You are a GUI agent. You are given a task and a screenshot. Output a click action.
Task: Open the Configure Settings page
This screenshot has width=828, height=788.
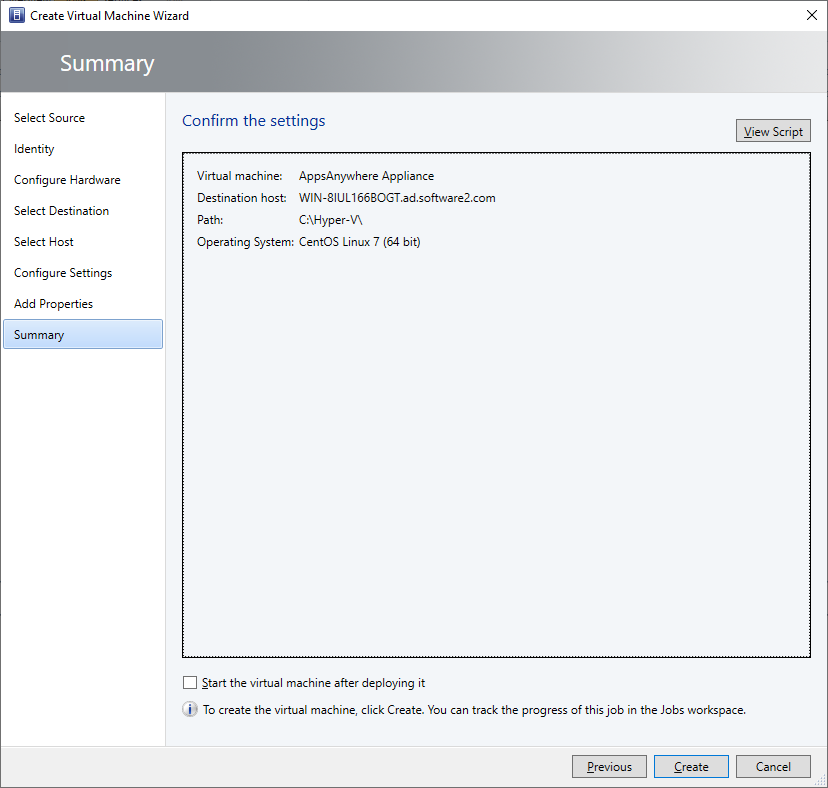(63, 273)
